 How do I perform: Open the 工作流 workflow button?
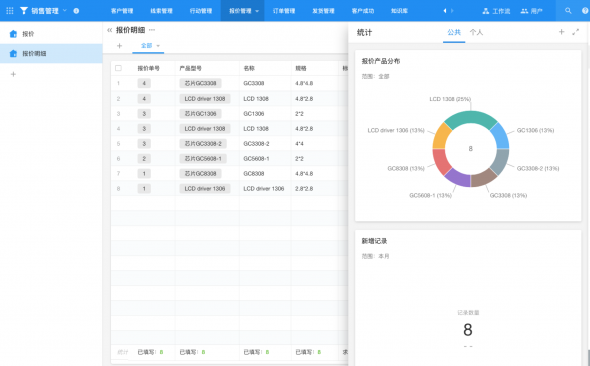[496, 11]
